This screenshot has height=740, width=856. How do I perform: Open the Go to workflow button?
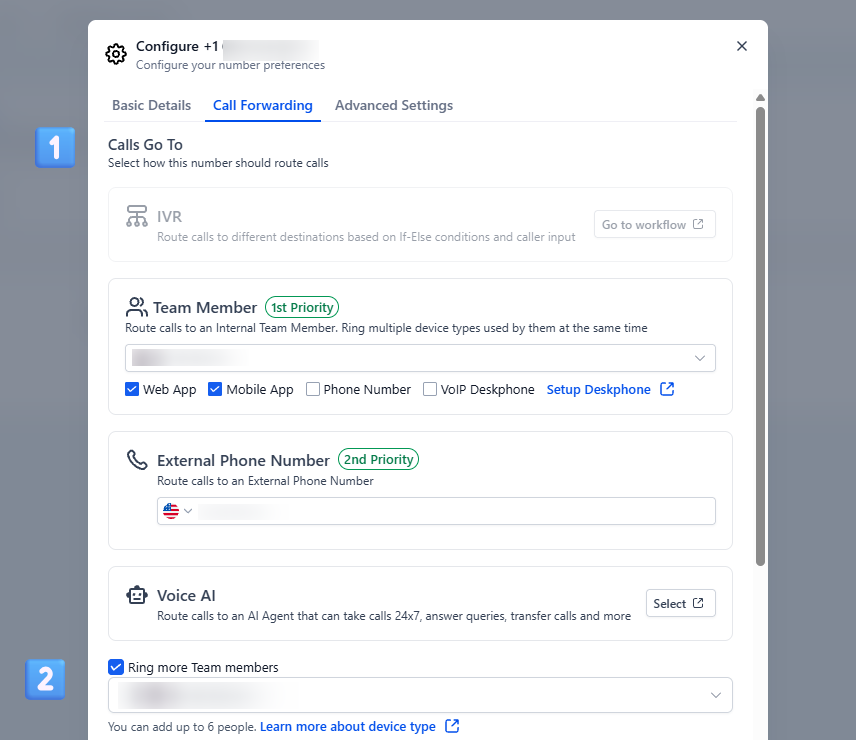[655, 224]
